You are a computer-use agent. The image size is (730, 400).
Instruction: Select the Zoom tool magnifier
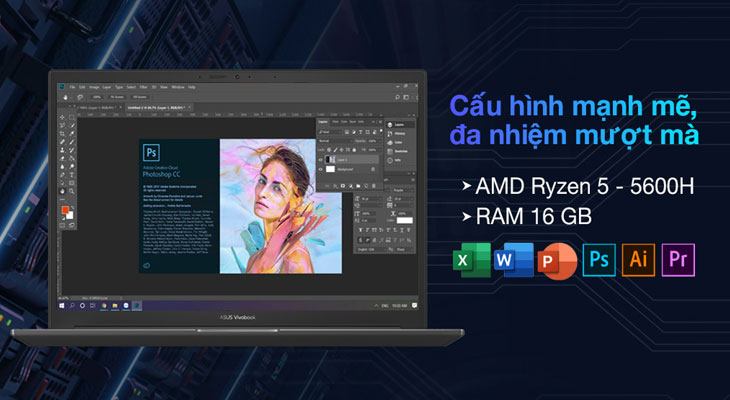point(72,191)
